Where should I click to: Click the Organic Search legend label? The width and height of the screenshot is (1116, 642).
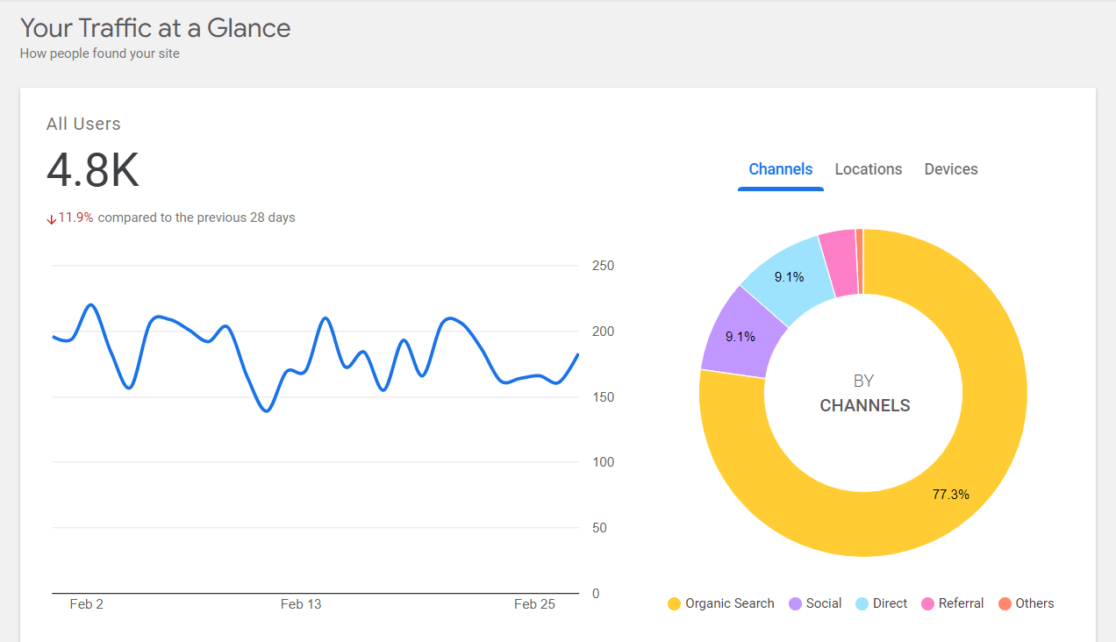click(x=730, y=604)
